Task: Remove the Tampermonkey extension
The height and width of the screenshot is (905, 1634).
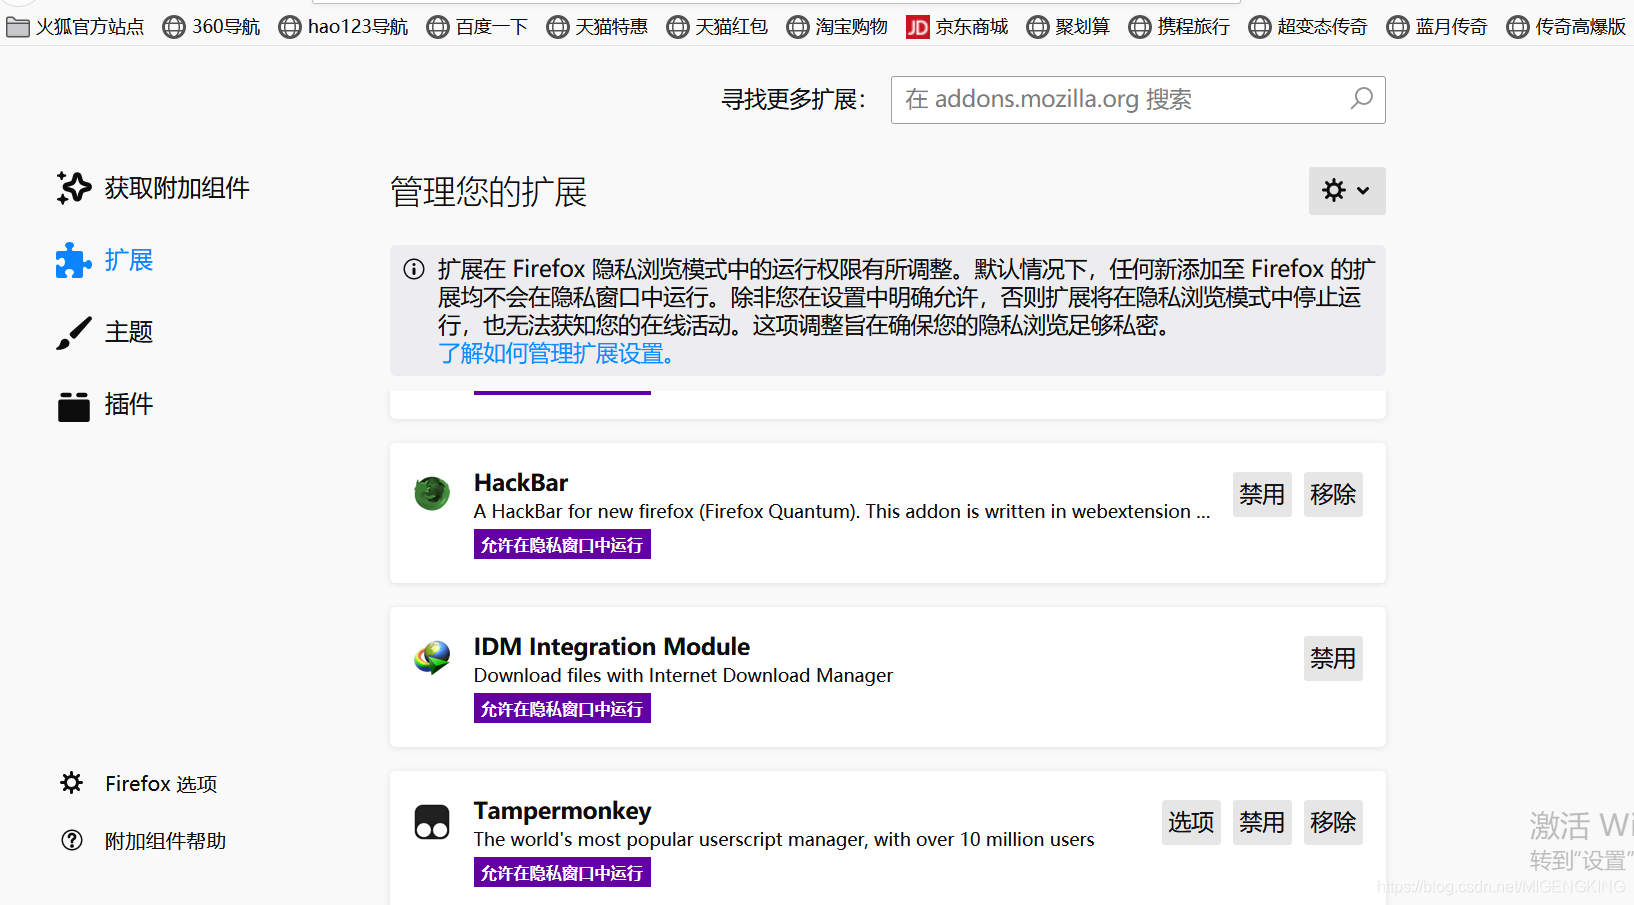Action: pyautogui.click(x=1333, y=822)
